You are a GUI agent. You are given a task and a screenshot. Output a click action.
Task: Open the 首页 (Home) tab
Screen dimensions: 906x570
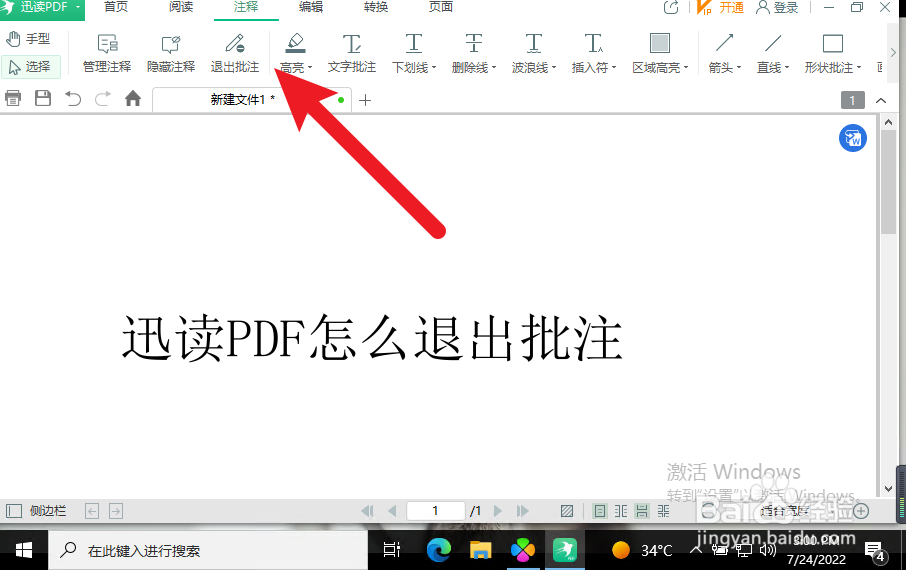pyautogui.click(x=116, y=7)
